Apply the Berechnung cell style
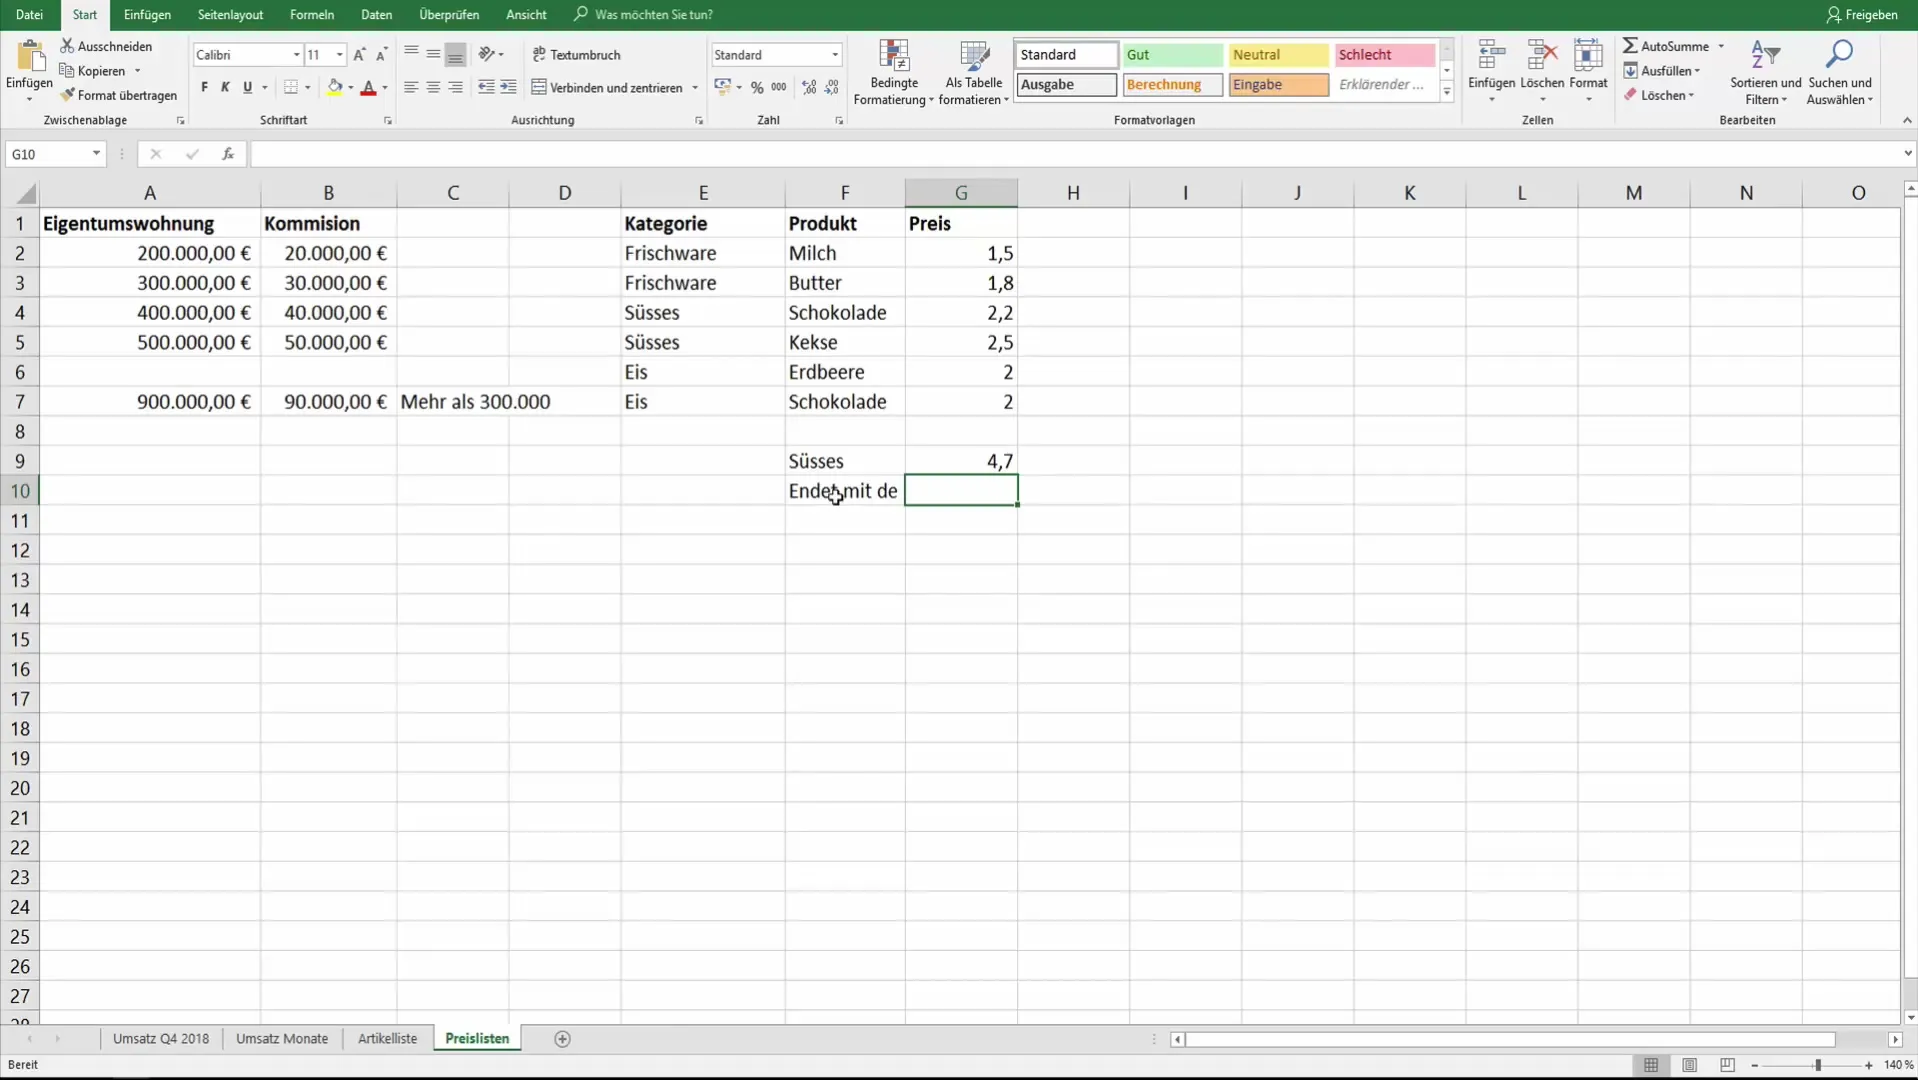 (1172, 85)
